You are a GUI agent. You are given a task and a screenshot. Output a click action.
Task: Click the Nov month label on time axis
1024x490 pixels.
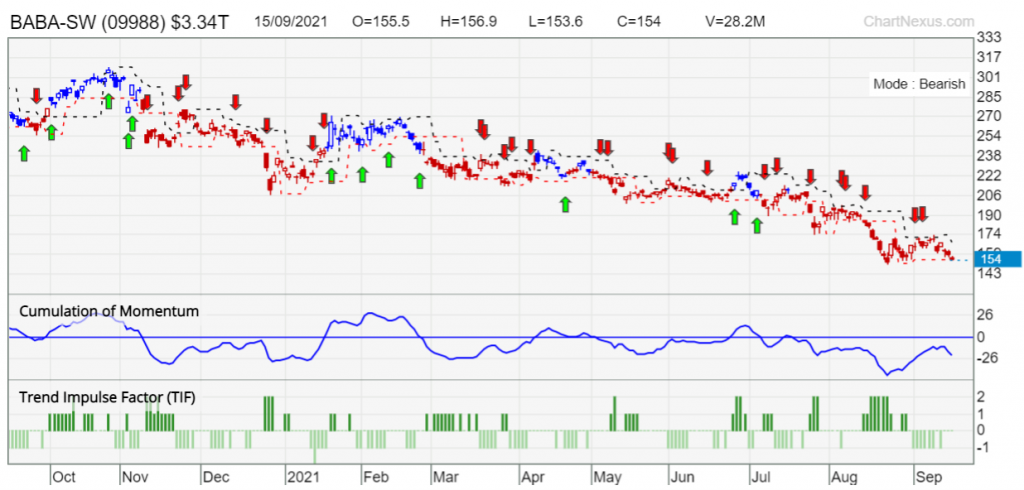pyautogui.click(x=136, y=476)
